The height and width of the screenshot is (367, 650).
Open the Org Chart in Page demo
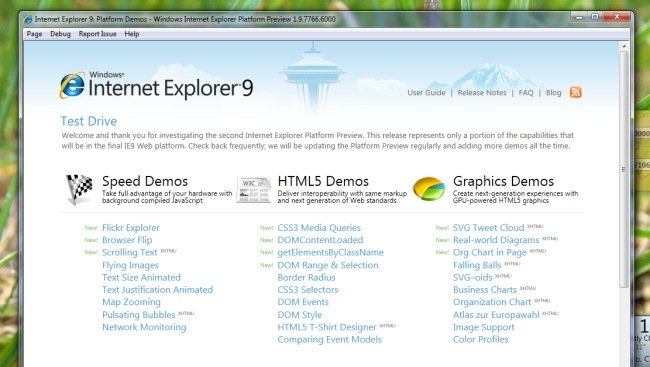(490, 252)
